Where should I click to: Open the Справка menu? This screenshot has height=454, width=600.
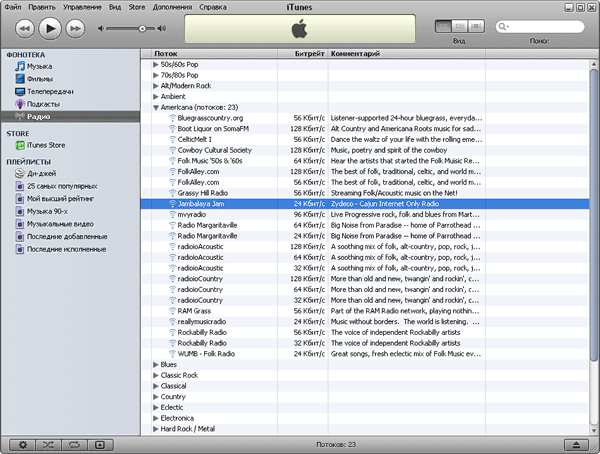pos(213,7)
